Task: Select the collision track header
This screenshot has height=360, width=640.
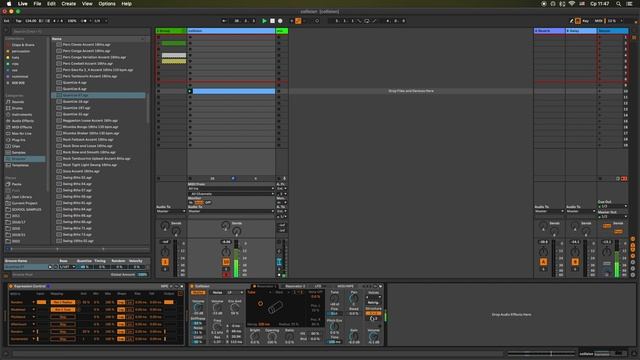Action: coord(231,31)
